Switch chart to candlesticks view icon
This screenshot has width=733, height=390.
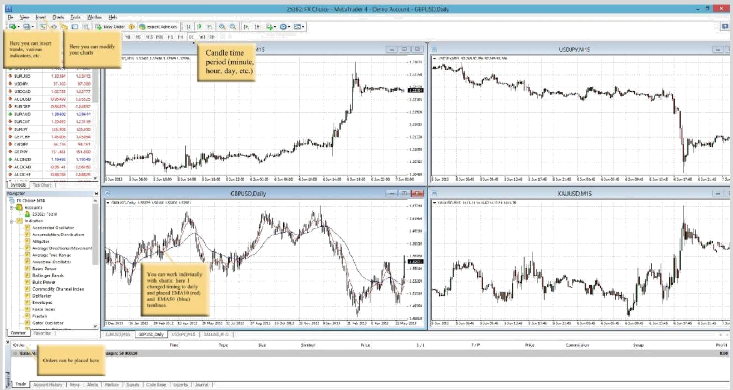(200, 27)
